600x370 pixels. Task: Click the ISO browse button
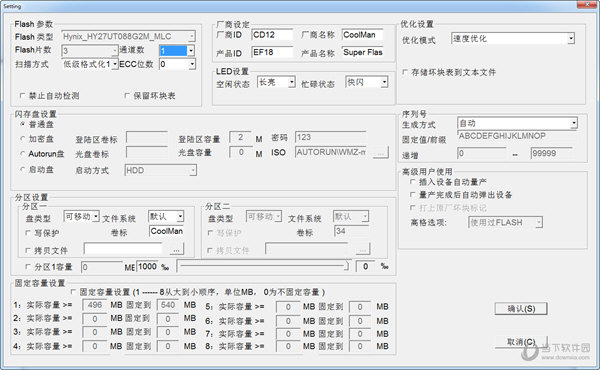point(381,153)
